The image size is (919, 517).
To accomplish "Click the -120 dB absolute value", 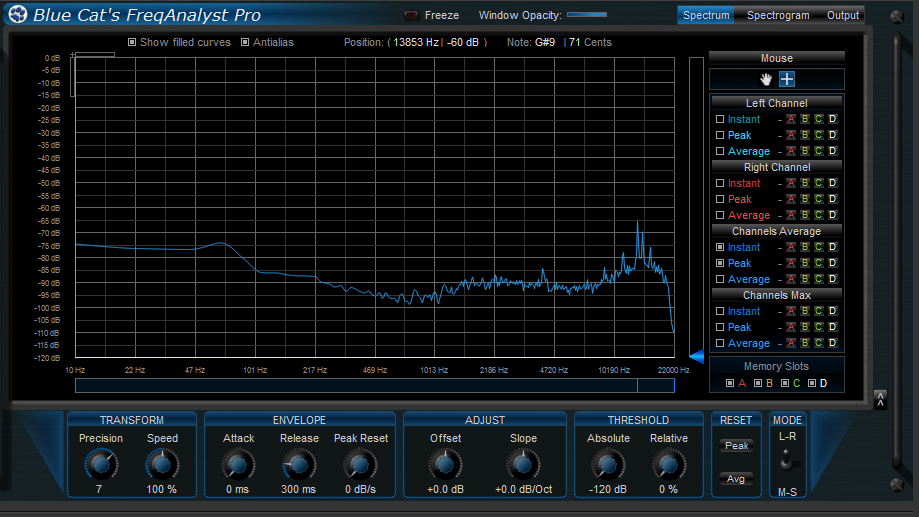I will pos(607,489).
